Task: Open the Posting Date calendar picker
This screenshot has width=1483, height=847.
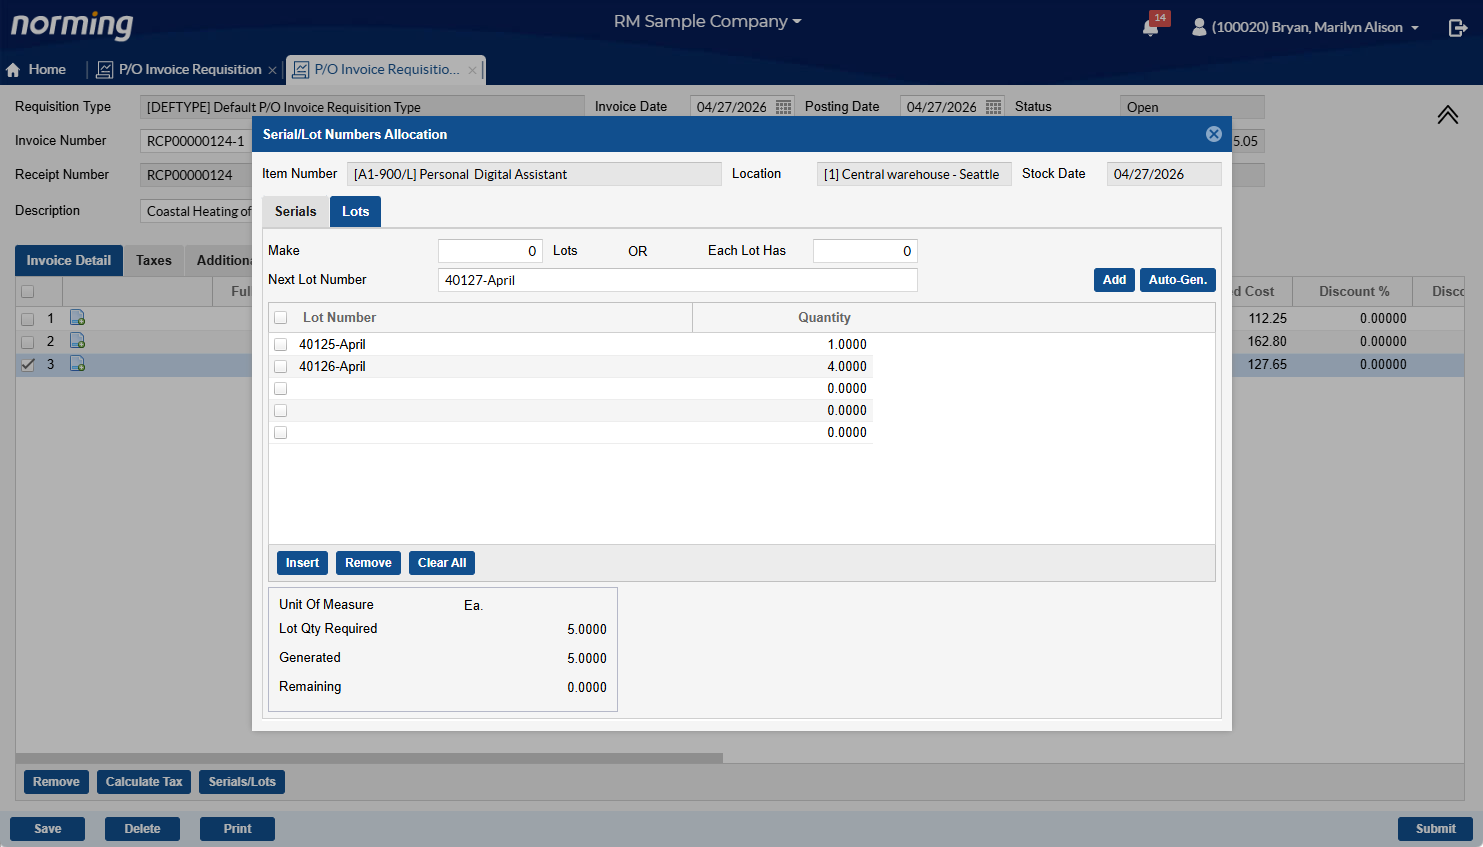Action: [993, 107]
